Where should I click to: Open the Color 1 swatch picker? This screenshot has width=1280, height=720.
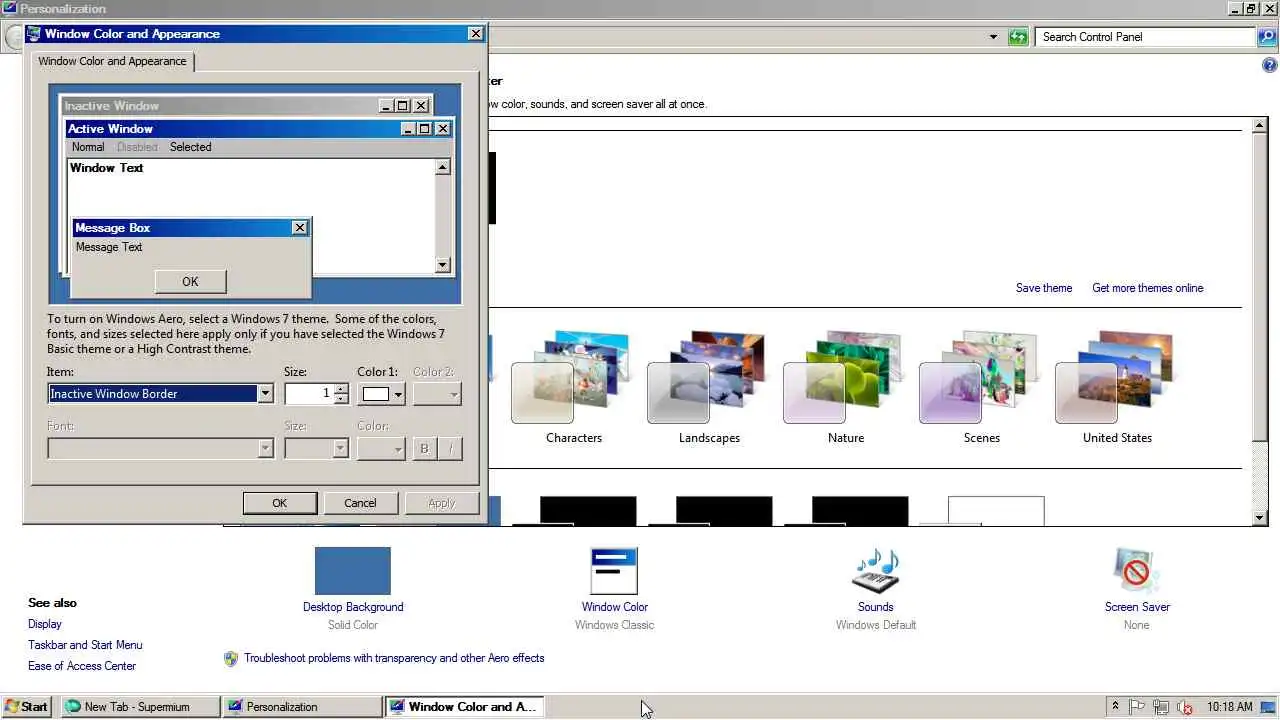[x=382, y=394]
